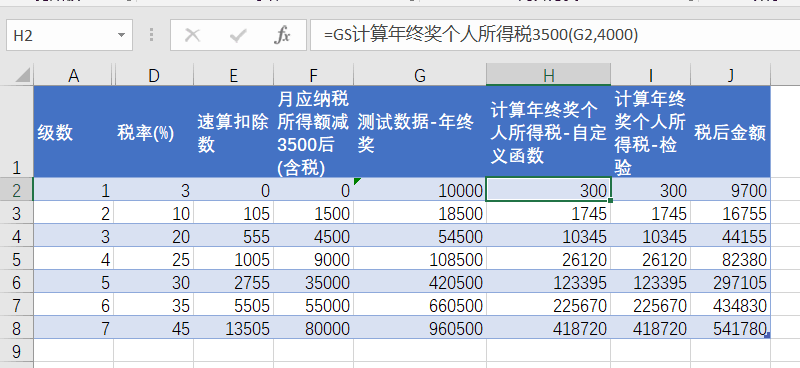Select row 8 header
The image size is (800, 368).
(x=16, y=328)
